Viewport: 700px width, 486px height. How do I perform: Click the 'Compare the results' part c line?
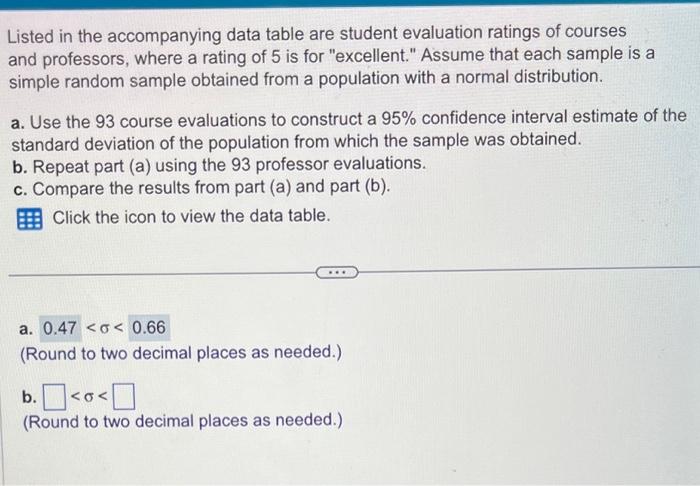tap(202, 187)
